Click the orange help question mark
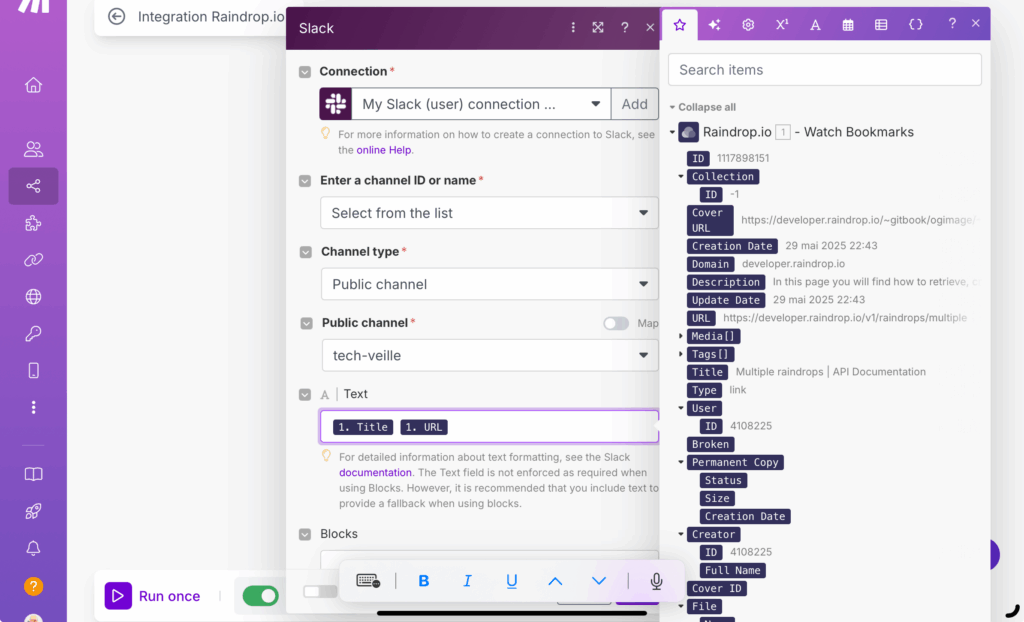The height and width of the screenshot is (622, 1024). tap(33, 586)
